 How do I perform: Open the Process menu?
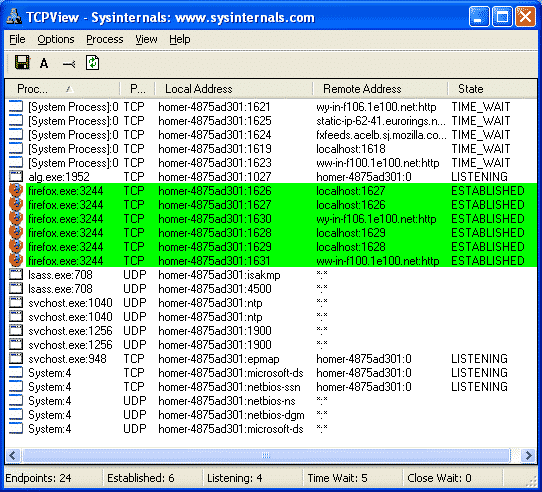(x=105, y=39)
